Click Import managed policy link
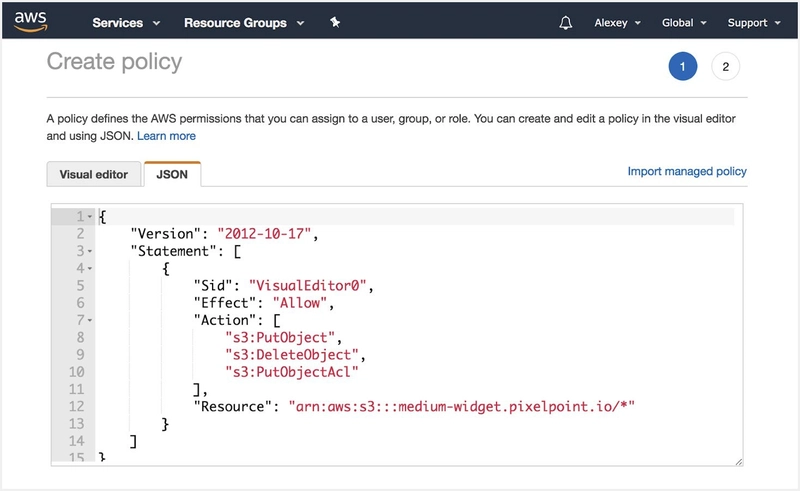This screenshot has width=800, height=491. [686, 171]
